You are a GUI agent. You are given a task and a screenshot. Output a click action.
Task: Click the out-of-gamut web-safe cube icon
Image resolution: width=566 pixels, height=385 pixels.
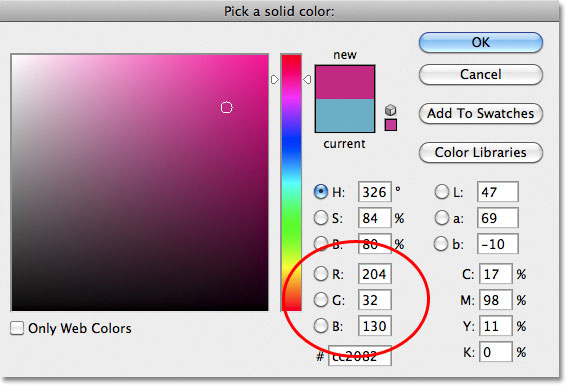tap(390, 110)
